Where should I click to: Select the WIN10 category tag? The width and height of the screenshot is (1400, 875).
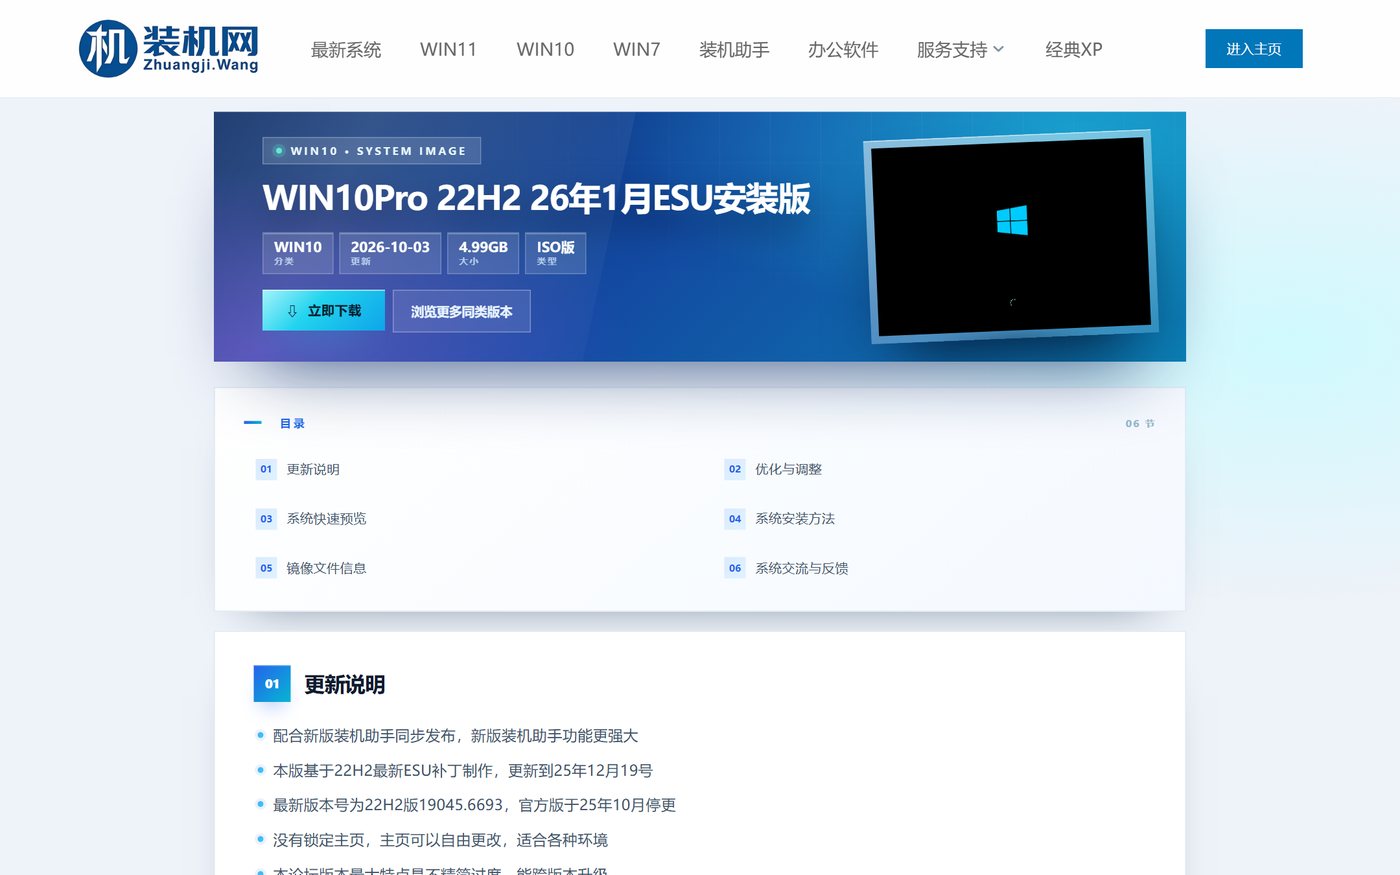pyautogui.click(x=298, y=253)
